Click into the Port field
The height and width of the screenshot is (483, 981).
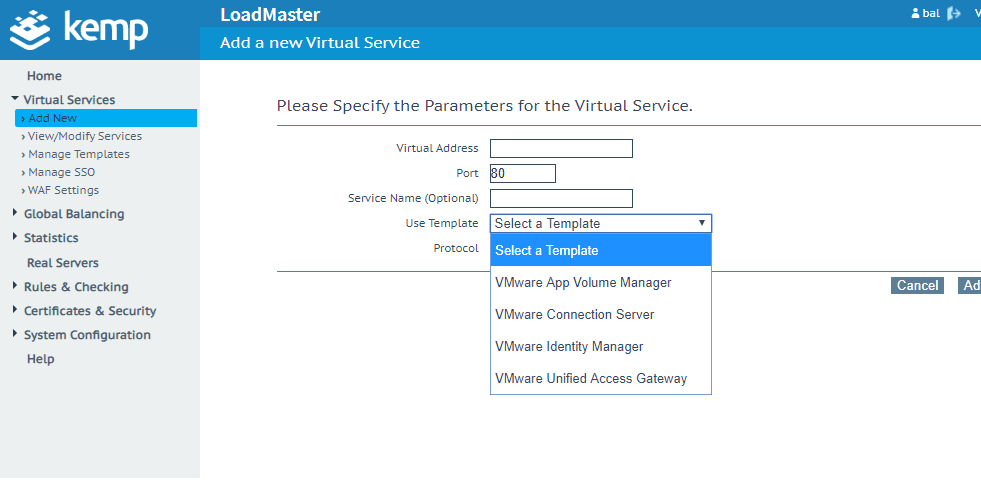point(522,173)
